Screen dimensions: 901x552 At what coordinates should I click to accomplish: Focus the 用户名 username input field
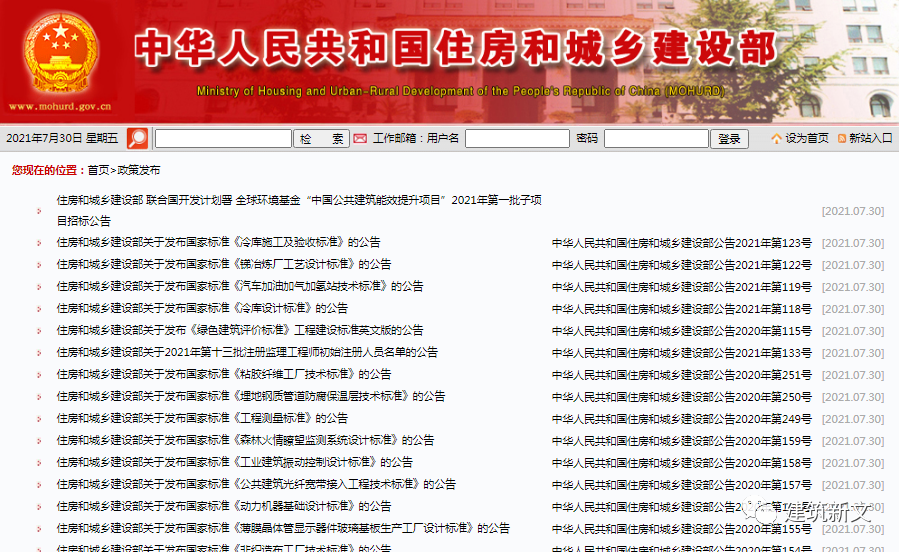point(517,138)
